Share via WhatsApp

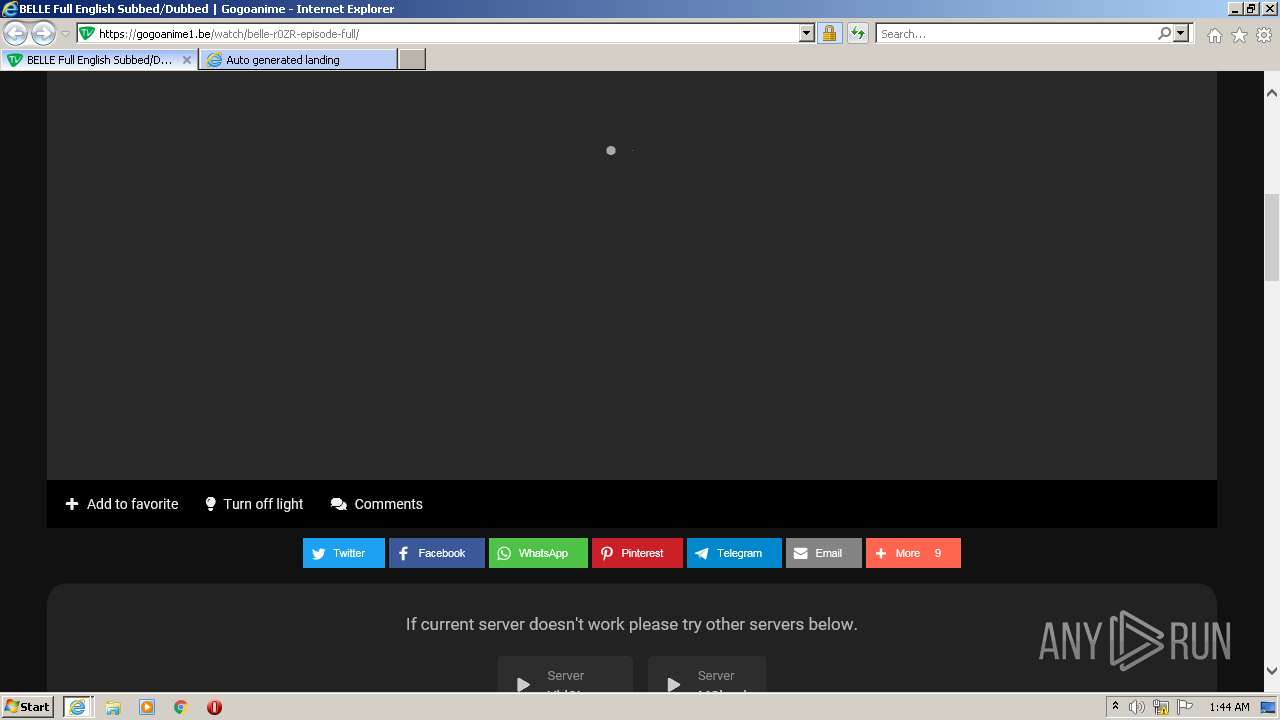(538, 553)
